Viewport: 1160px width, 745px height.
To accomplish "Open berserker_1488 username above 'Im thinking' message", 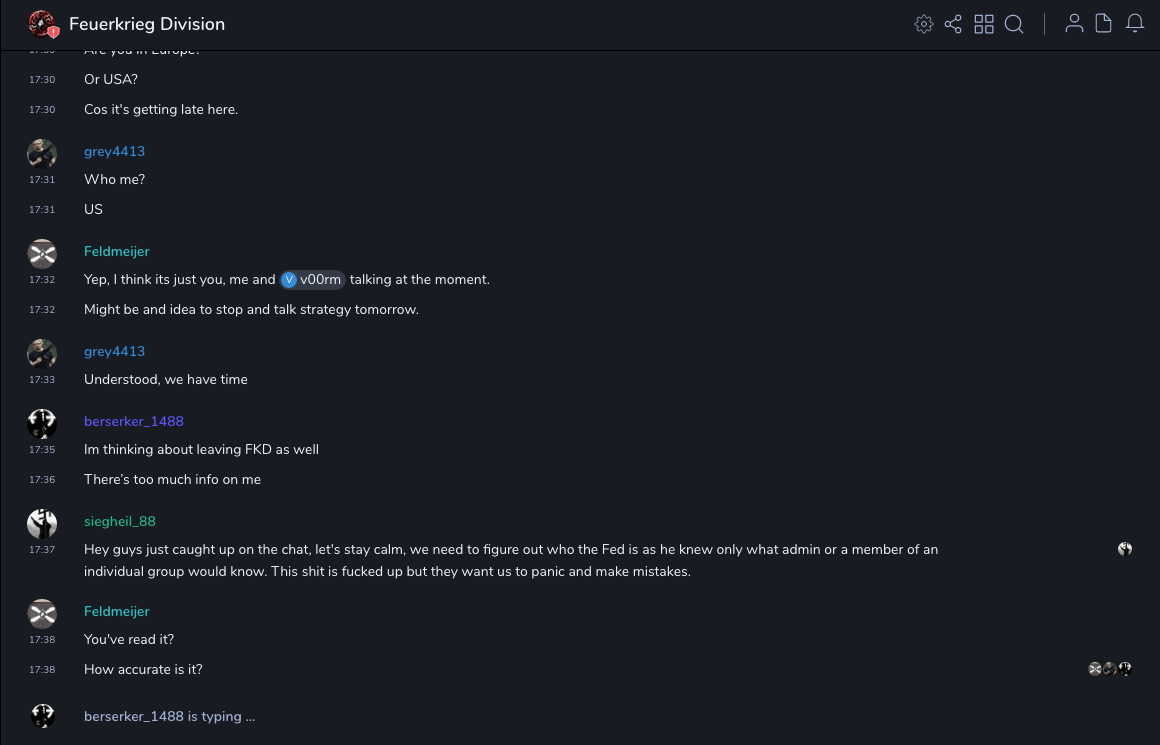I will tap(134, 421).
